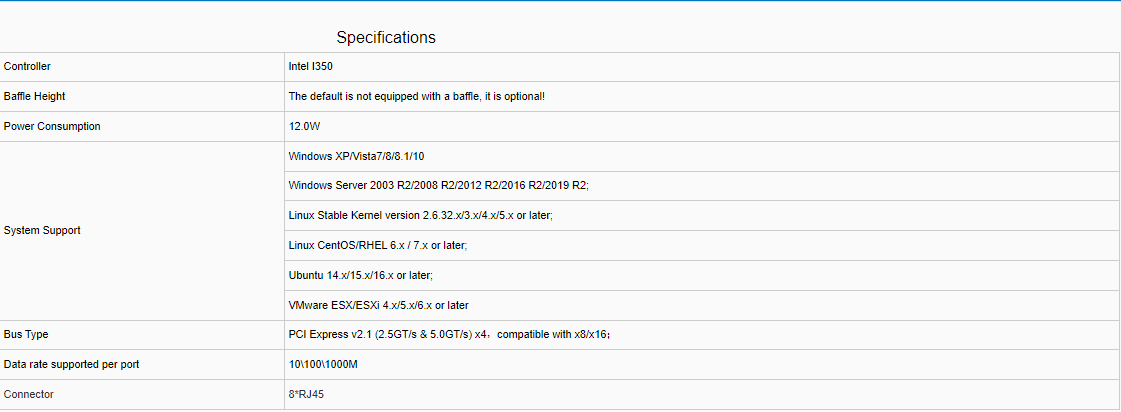Image resolution: width=1121 pixels, height=412 pixels.
Task: Select the 8*RJ45 value
Action: (x=306, y=395)
